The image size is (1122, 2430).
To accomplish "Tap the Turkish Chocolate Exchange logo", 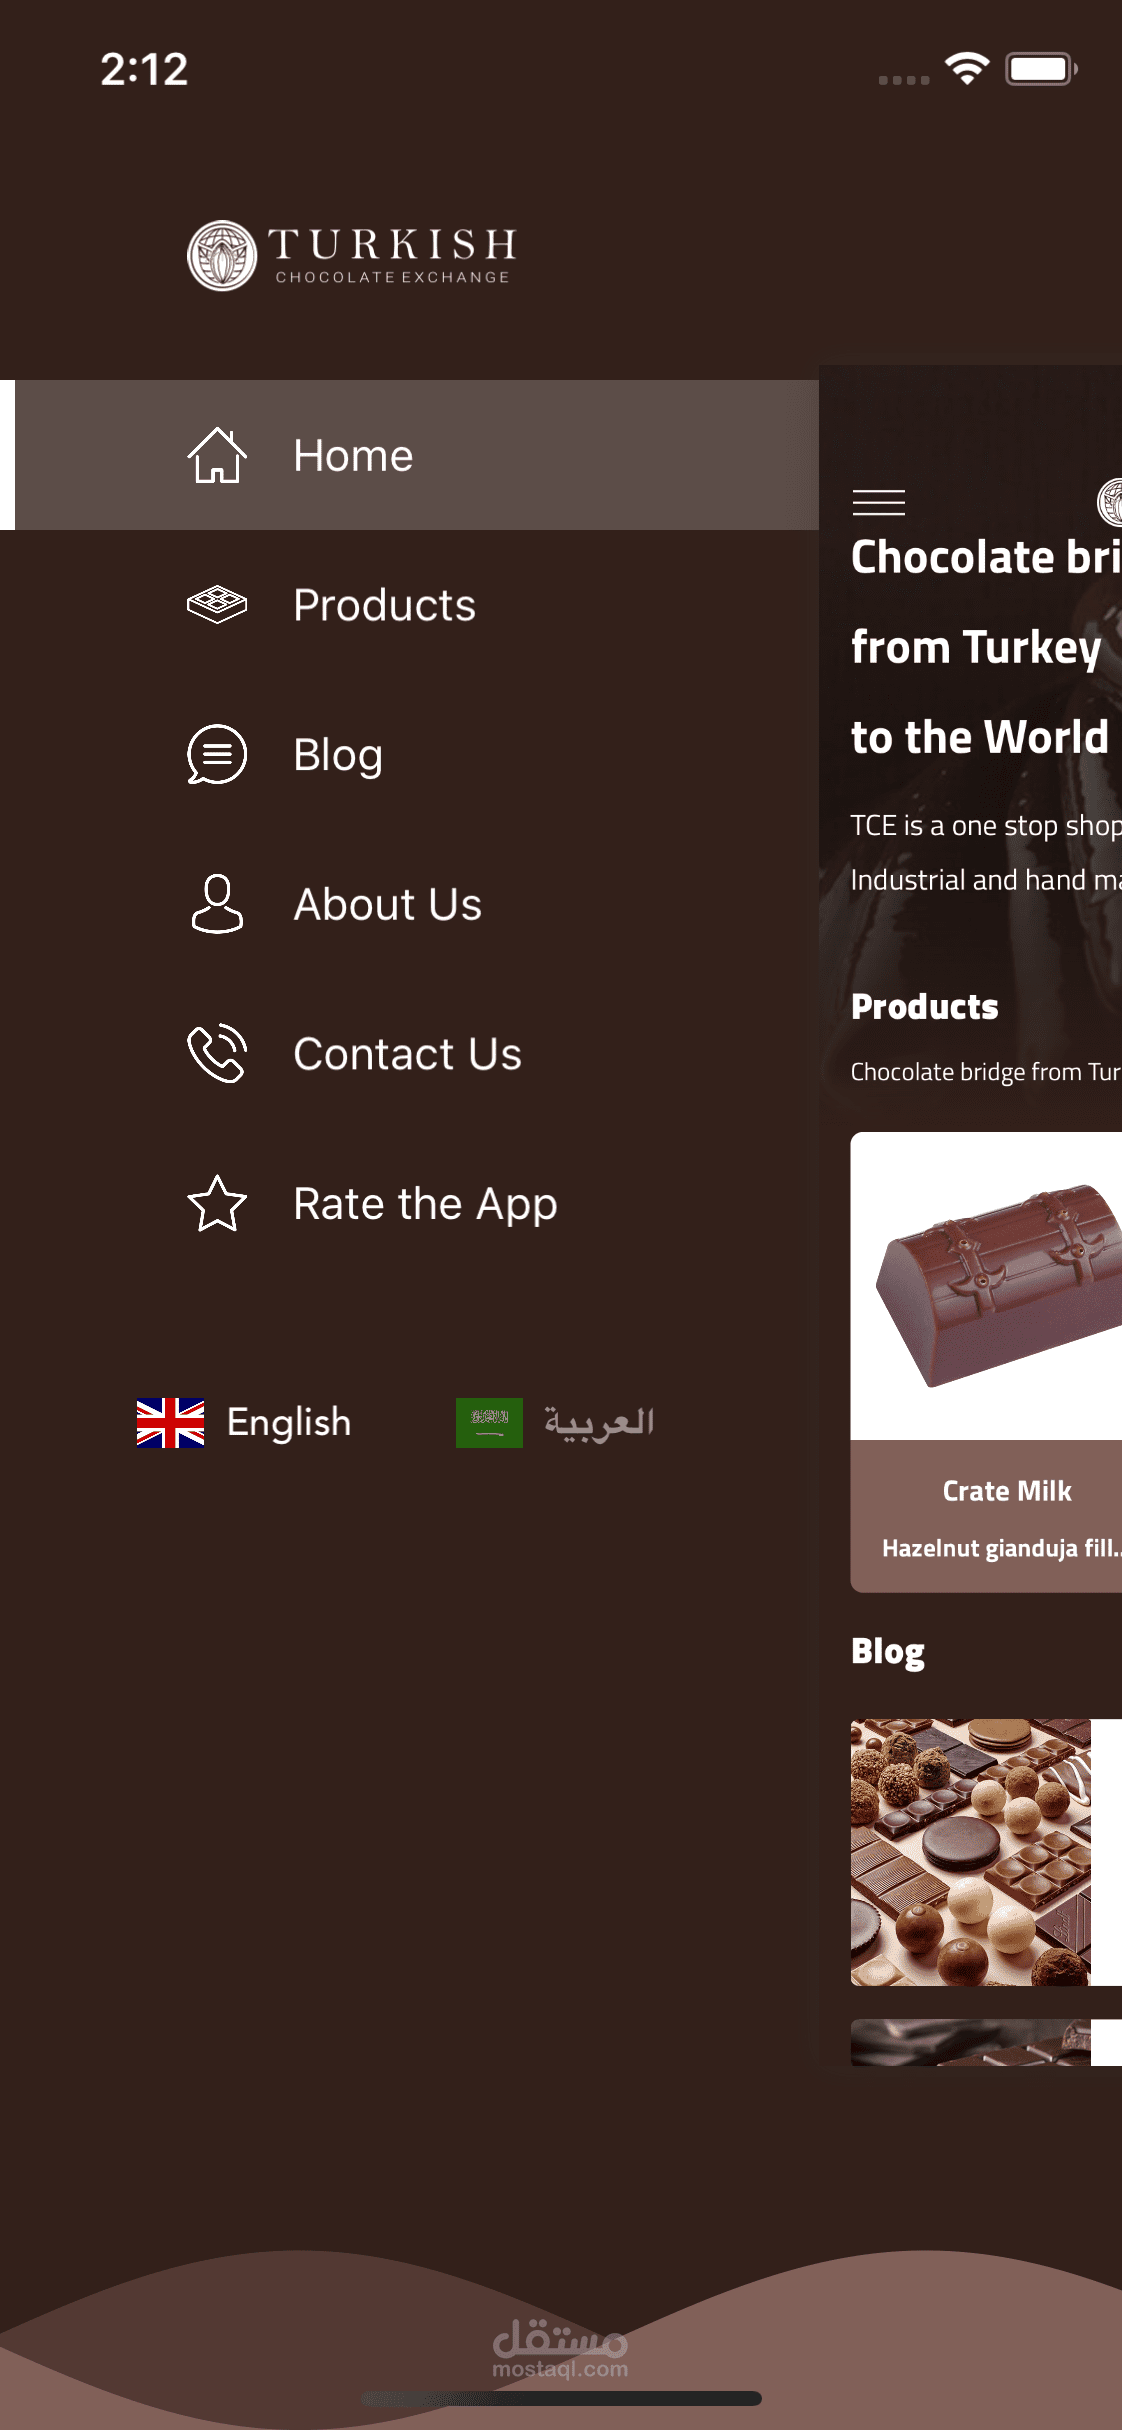I will pos(352,256).
